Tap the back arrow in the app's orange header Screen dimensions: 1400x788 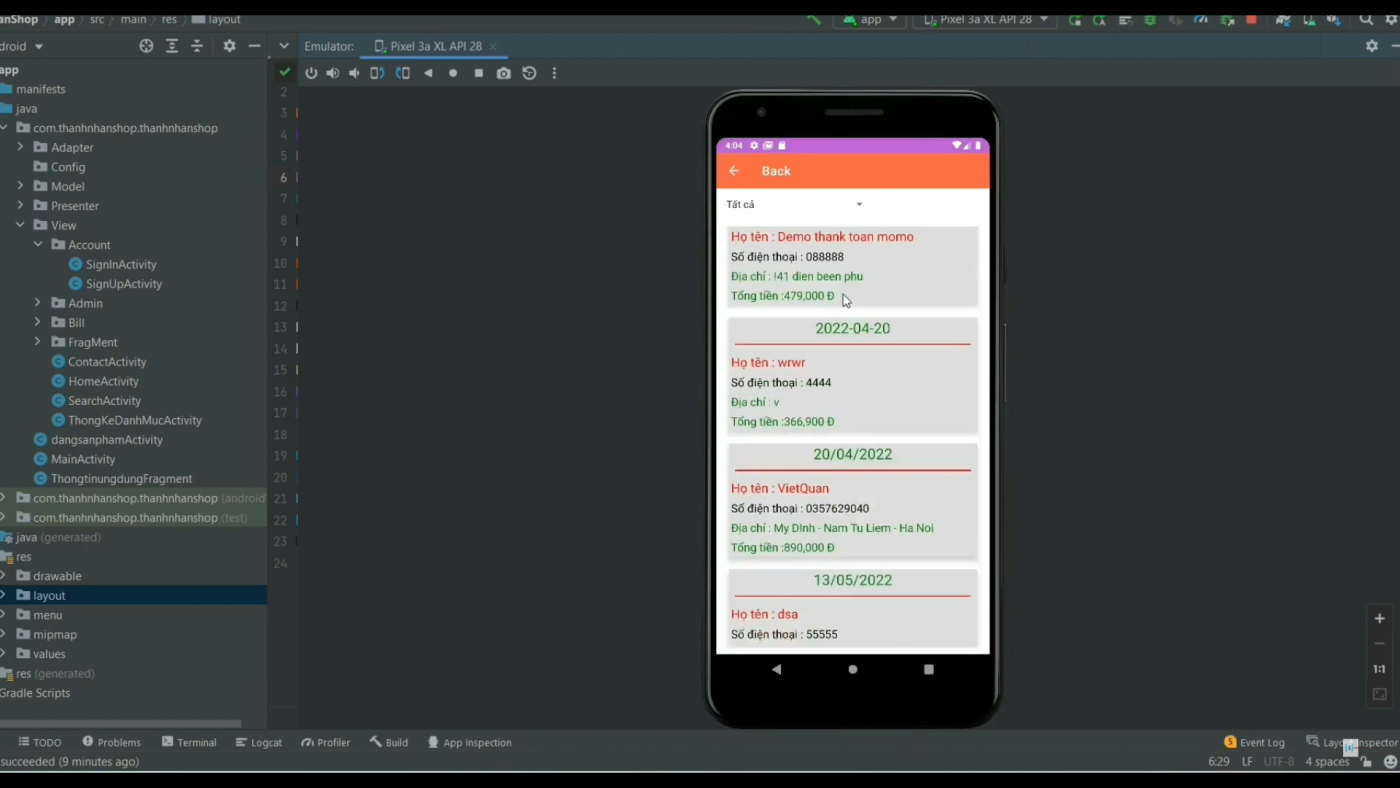tap(734, 171)
